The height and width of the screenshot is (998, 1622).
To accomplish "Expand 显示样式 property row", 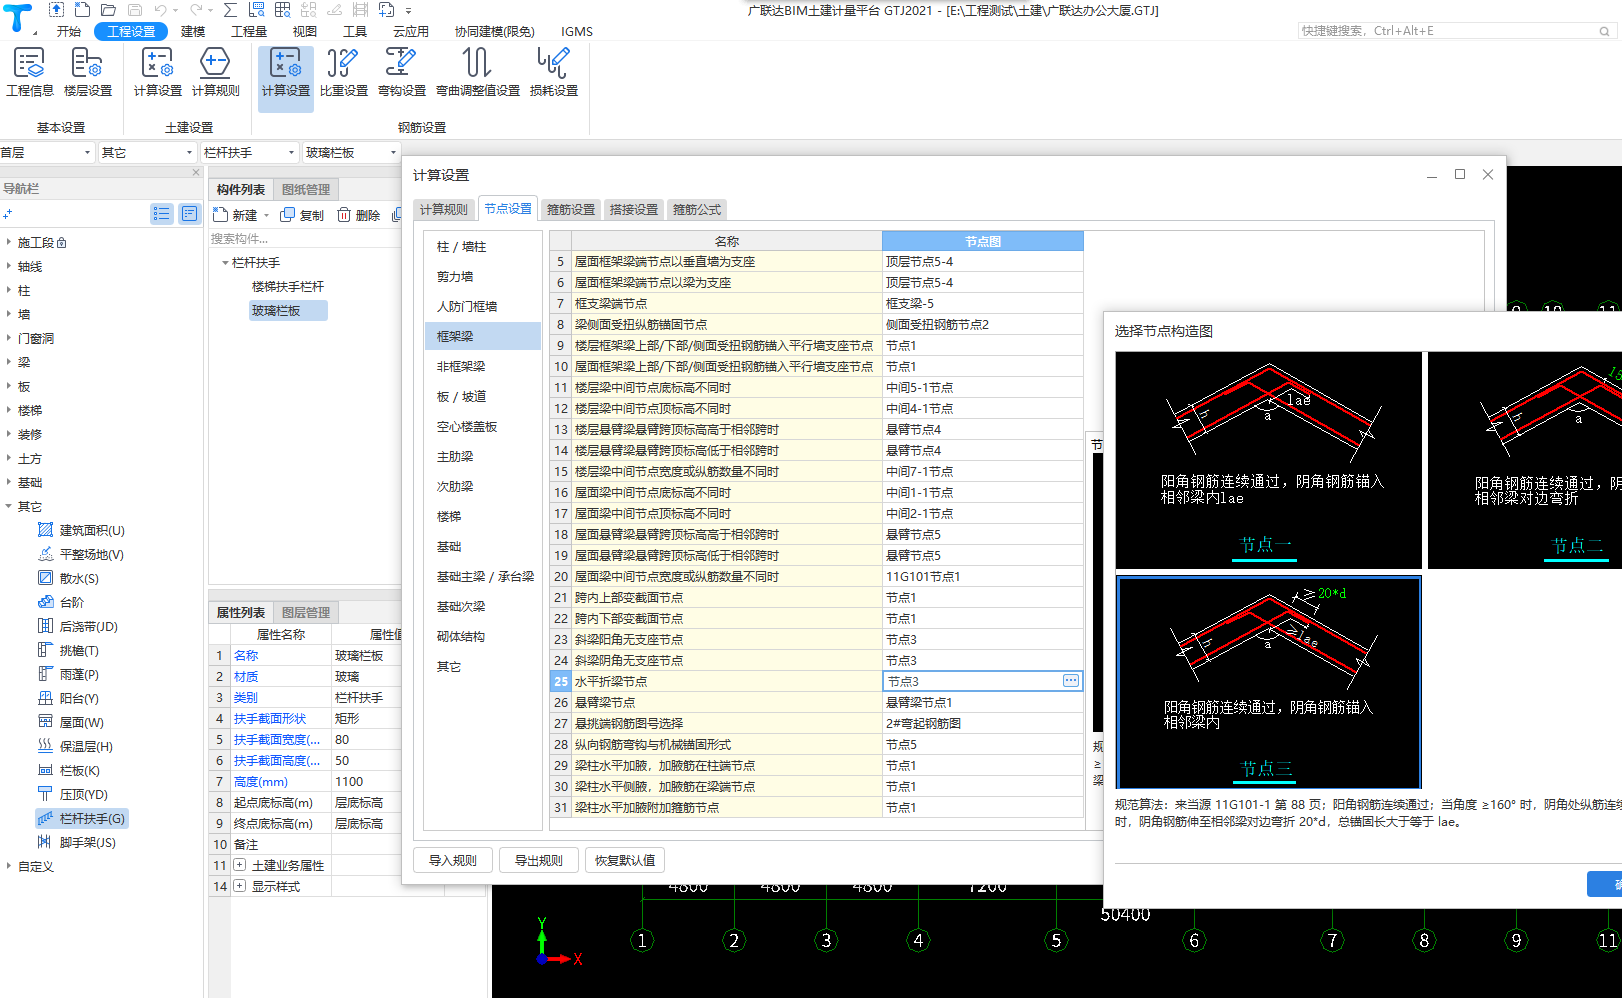I will (240, 886).
